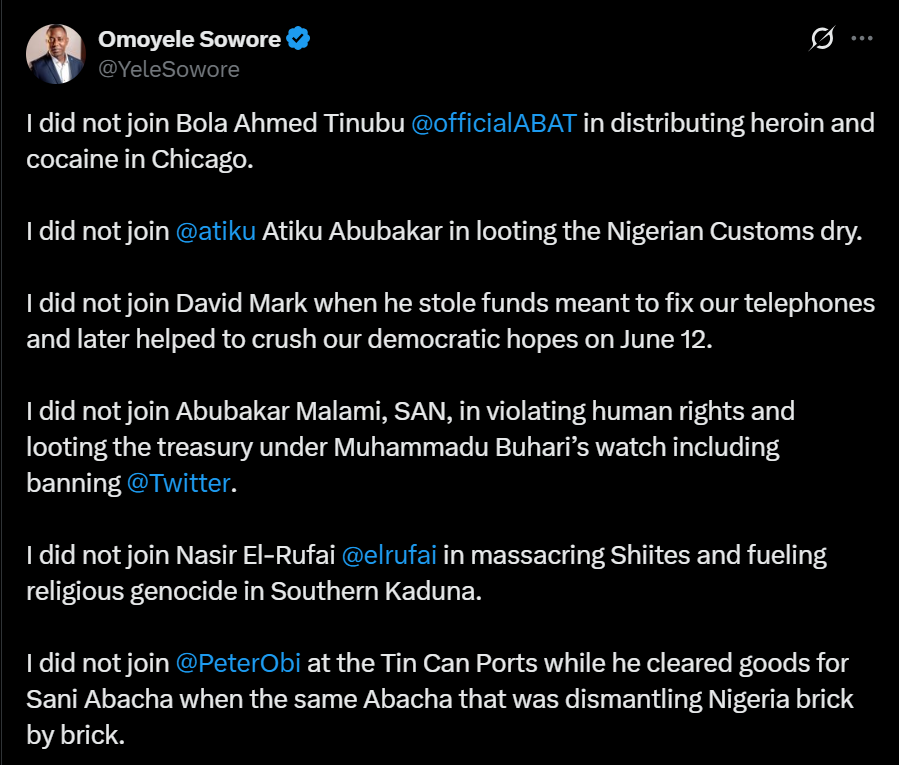This screenshot has width=899, height=765.
Task: Select the Abubakar Malami, SAN paragraph
Action: (x=411, y=447)
